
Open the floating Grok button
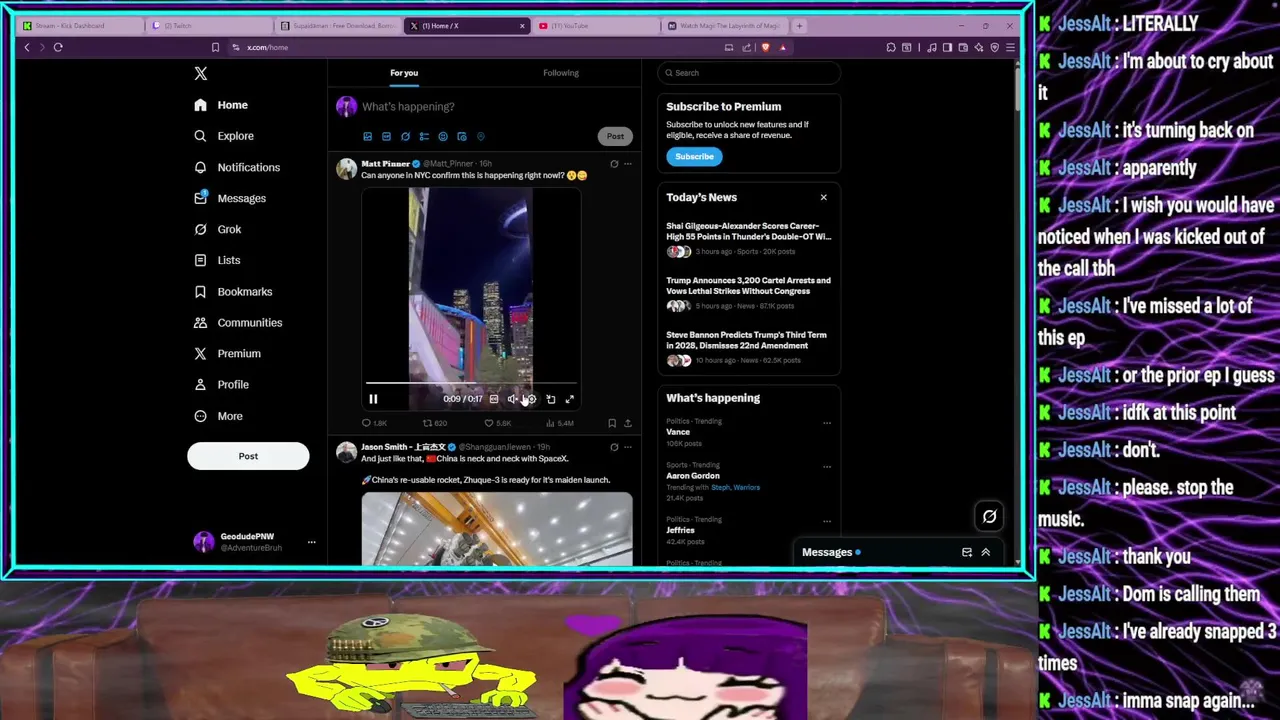989,516
